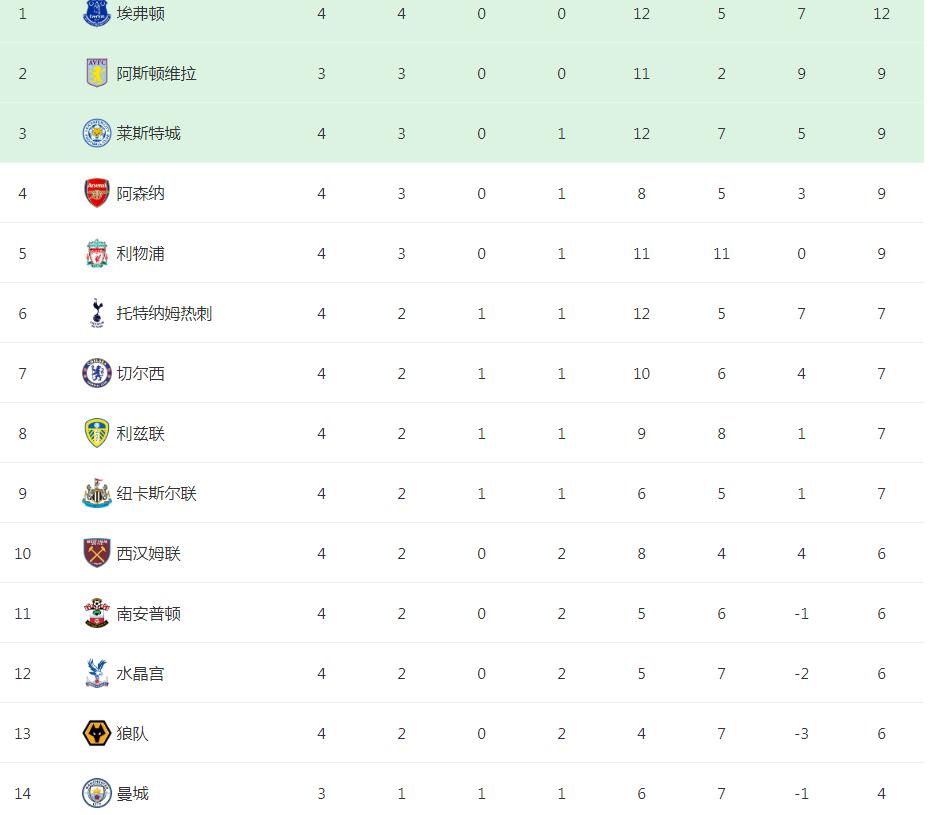Click the Aston Villa club crest

point(97,73)
